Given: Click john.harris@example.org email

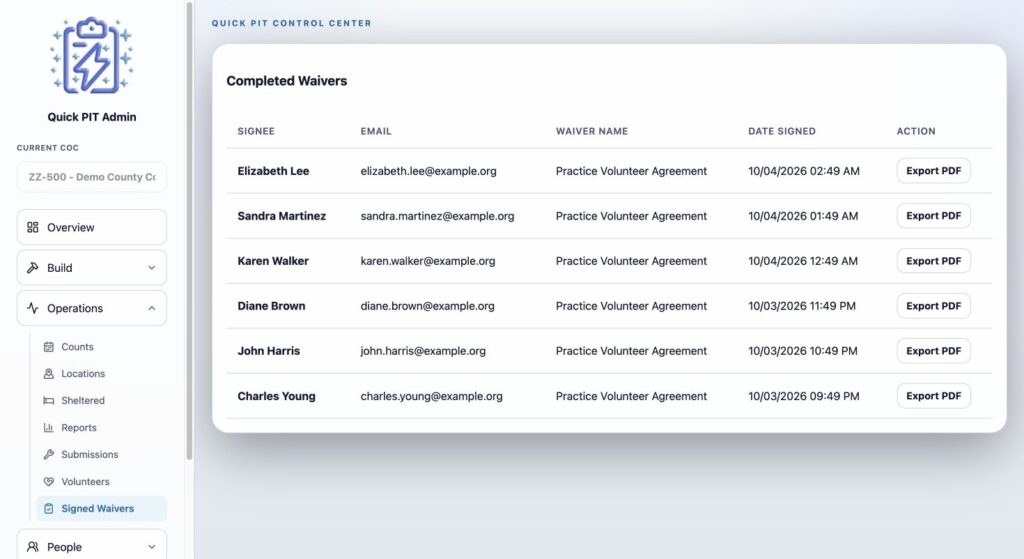Looking at the screenshot, I should pos(423,351).
